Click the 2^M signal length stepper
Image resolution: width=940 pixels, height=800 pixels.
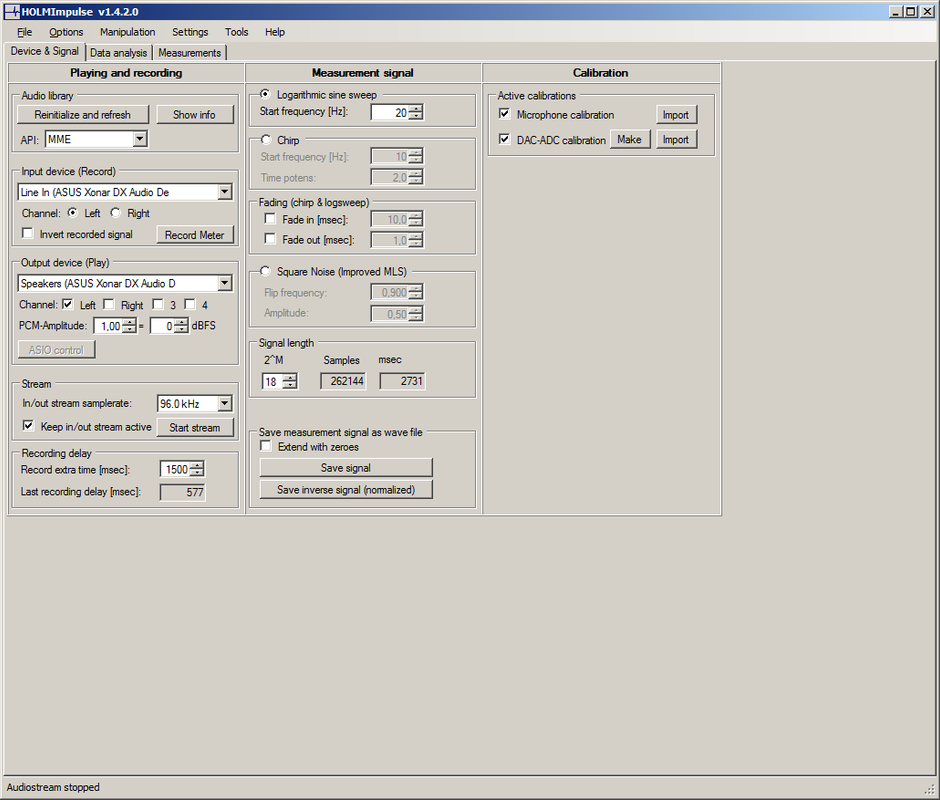tap(290, 381)
